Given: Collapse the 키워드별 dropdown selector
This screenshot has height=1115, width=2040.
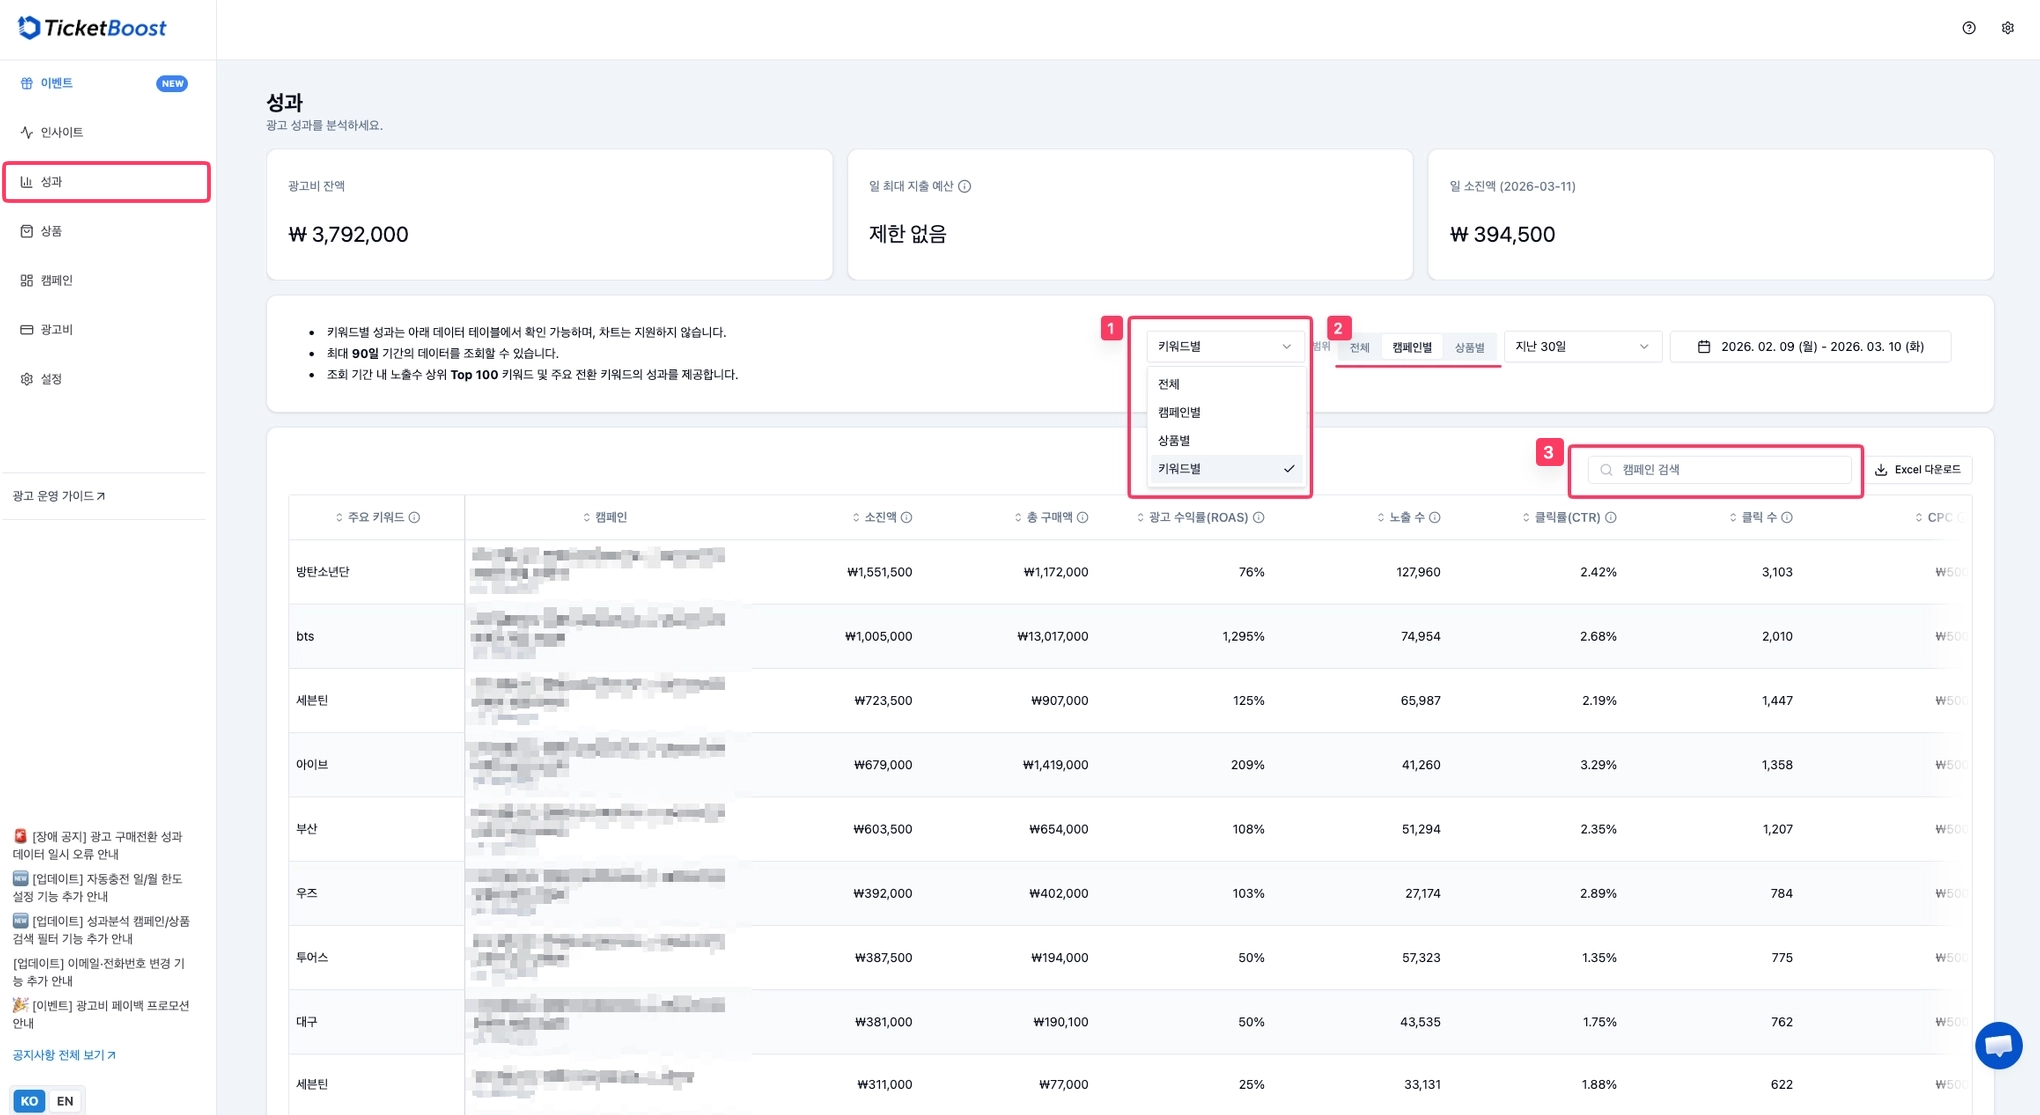Looking at the screenshot, I should (x=1223, y=346).
